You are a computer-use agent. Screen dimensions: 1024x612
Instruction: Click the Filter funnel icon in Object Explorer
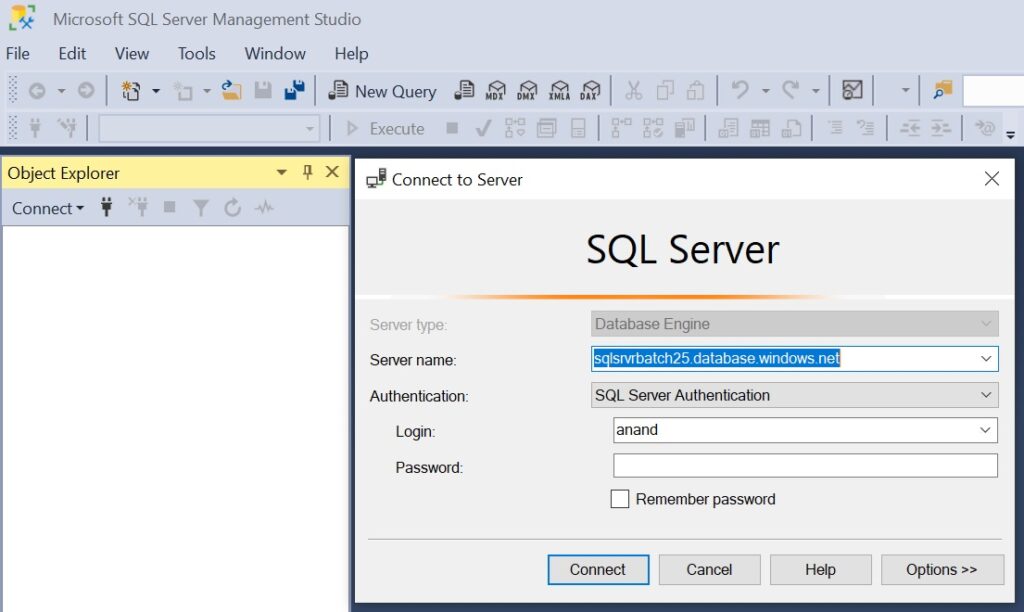[201, 208]
